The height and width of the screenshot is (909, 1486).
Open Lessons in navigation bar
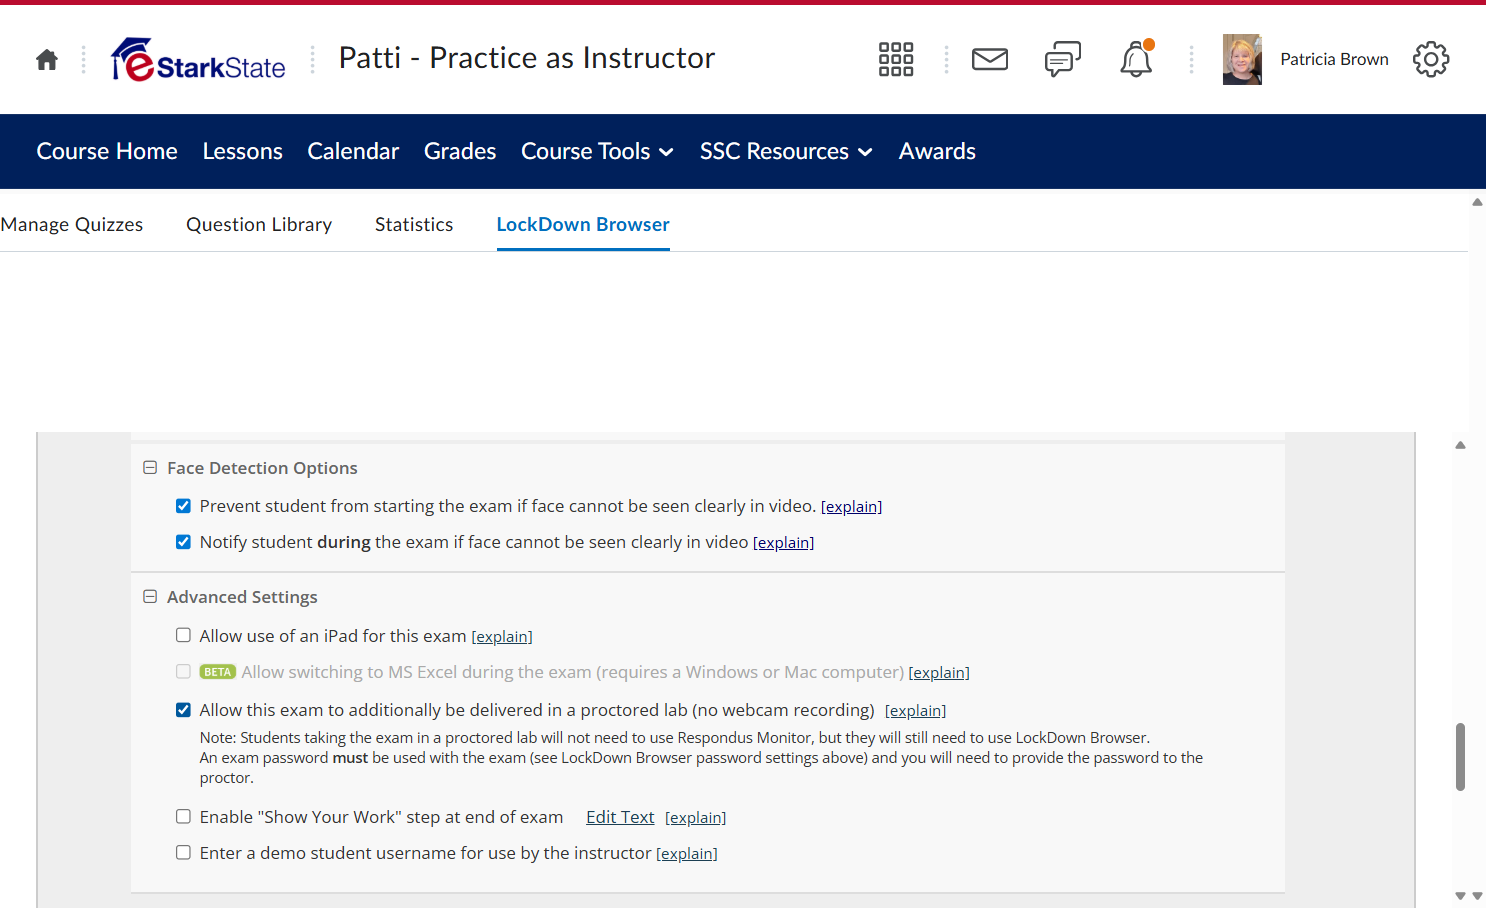pyautogui.click(x=243, y=152)
